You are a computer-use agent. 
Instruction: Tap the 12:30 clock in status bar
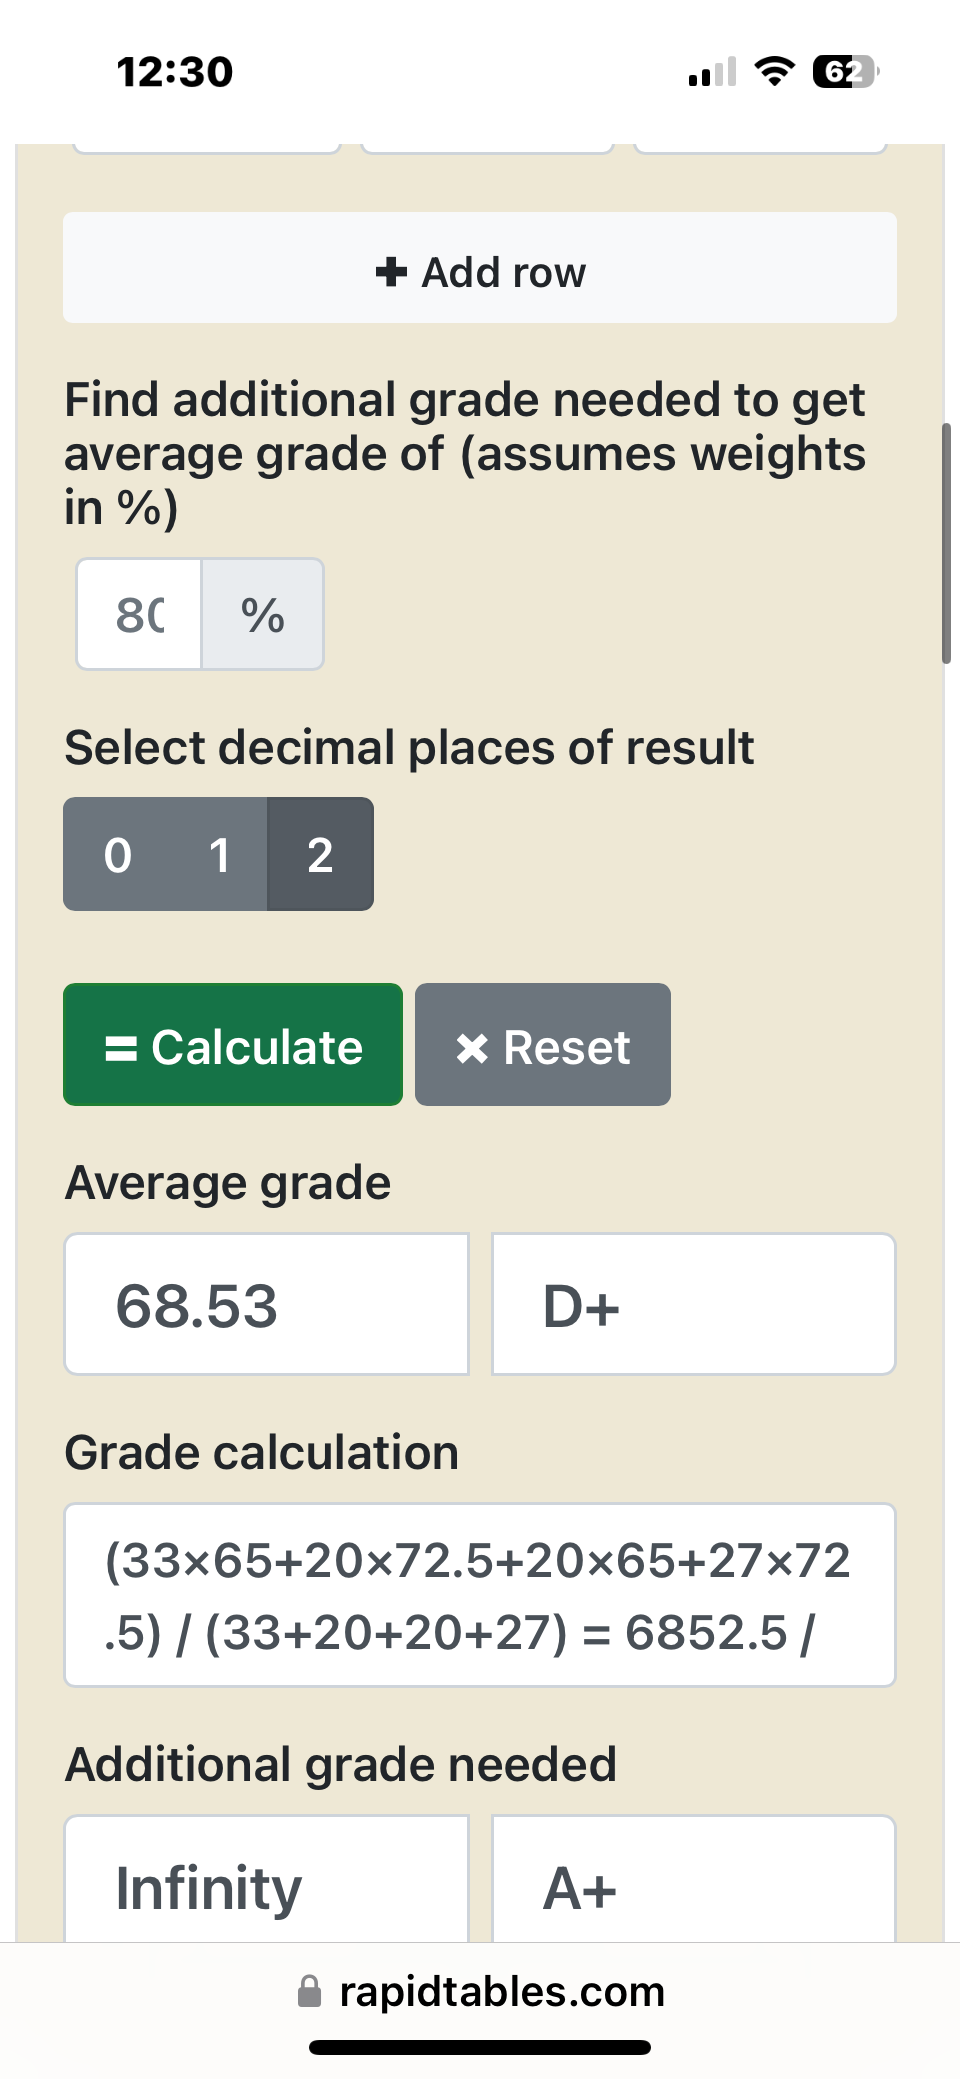pos(175,72)
